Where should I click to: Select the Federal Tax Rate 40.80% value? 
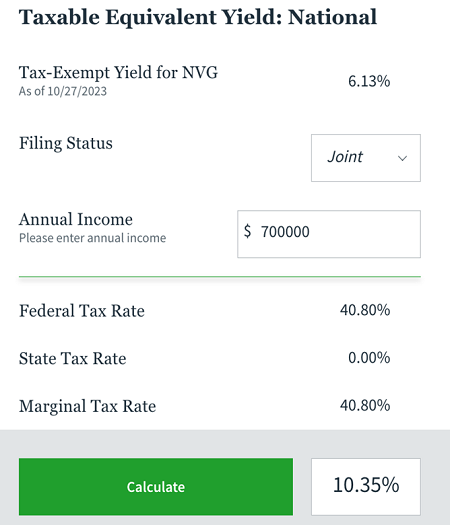pyautogui.click(x=365, y=310)
